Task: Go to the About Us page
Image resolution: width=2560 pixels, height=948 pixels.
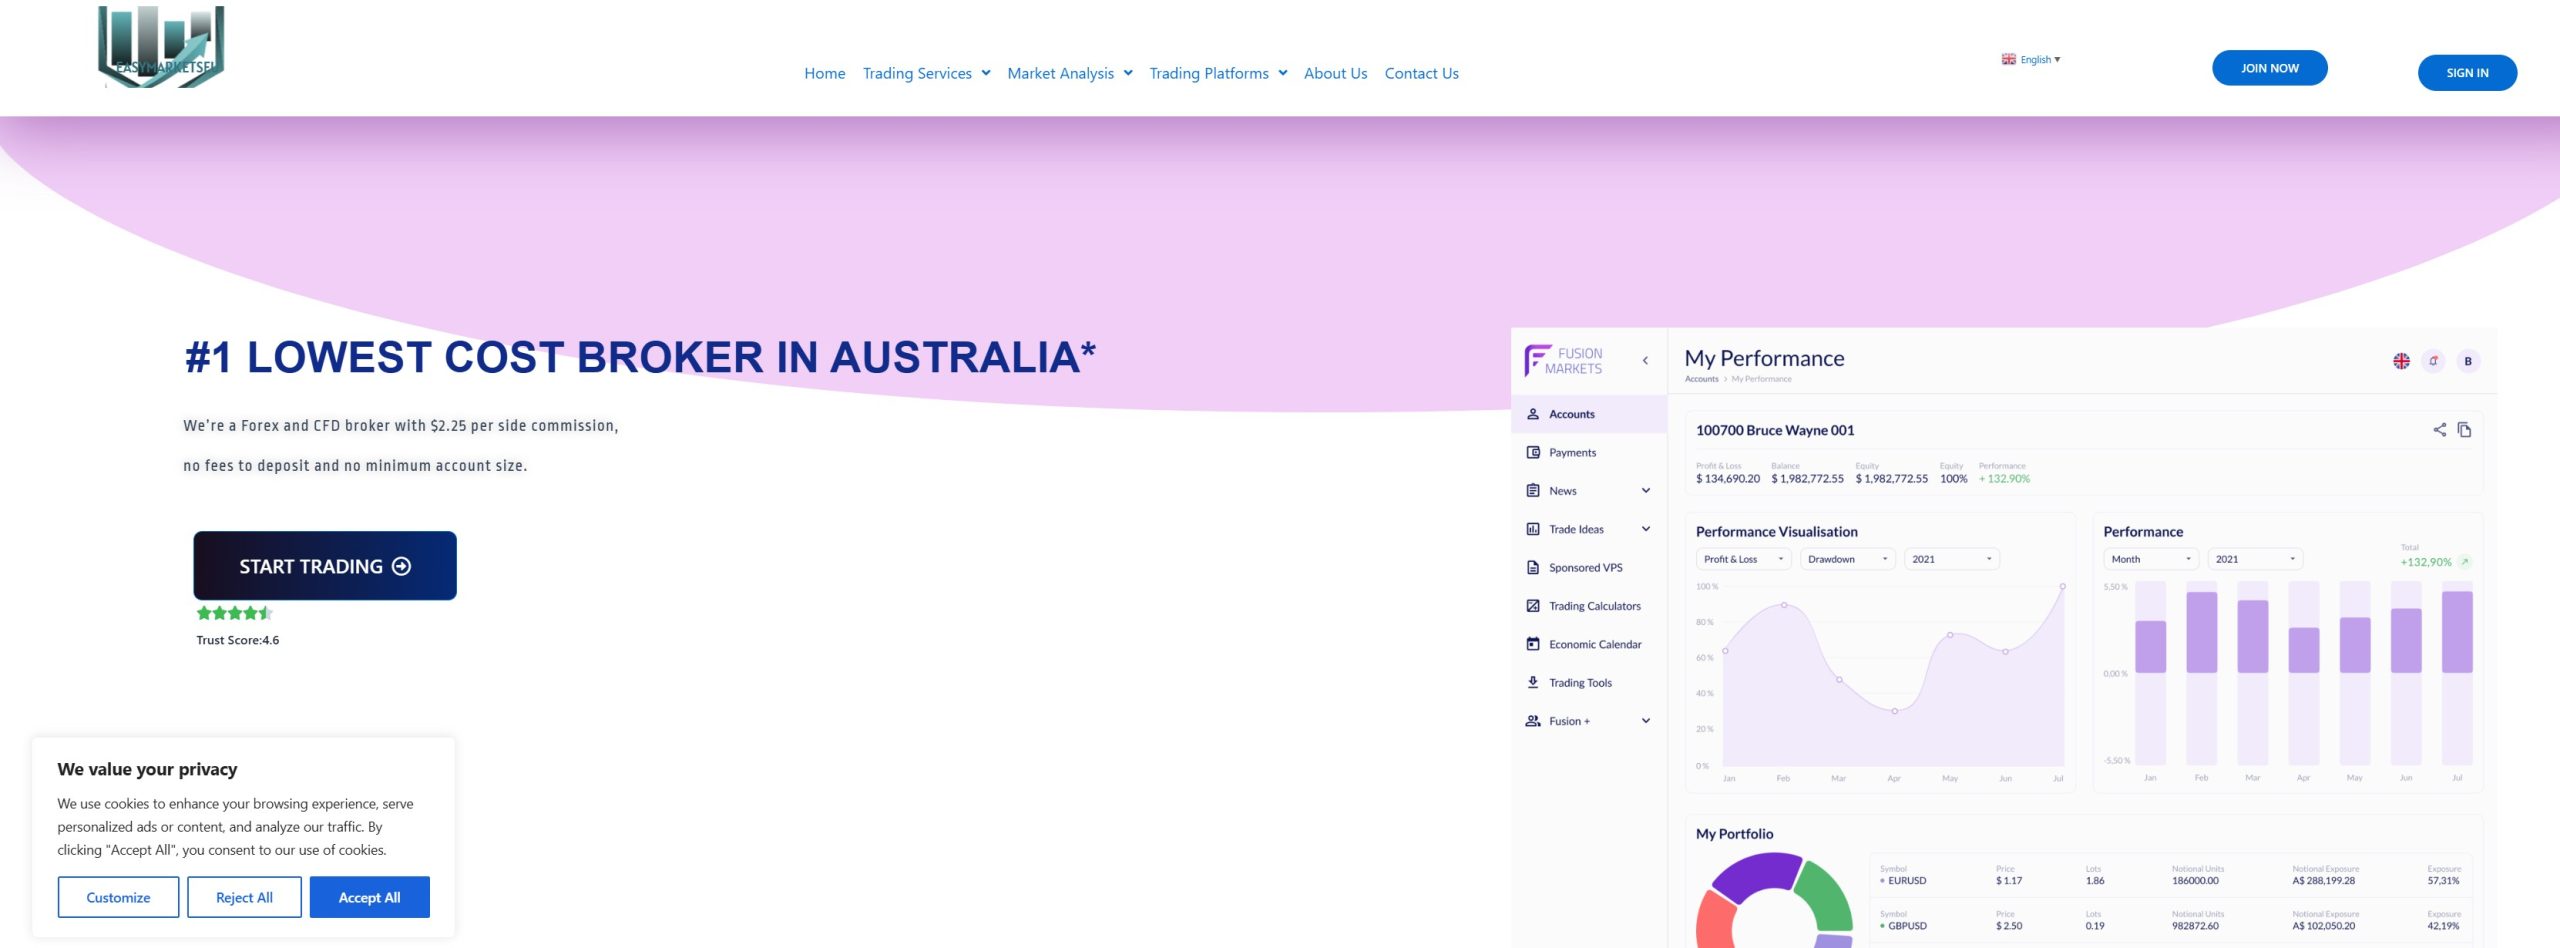Action: [1335, 73]
